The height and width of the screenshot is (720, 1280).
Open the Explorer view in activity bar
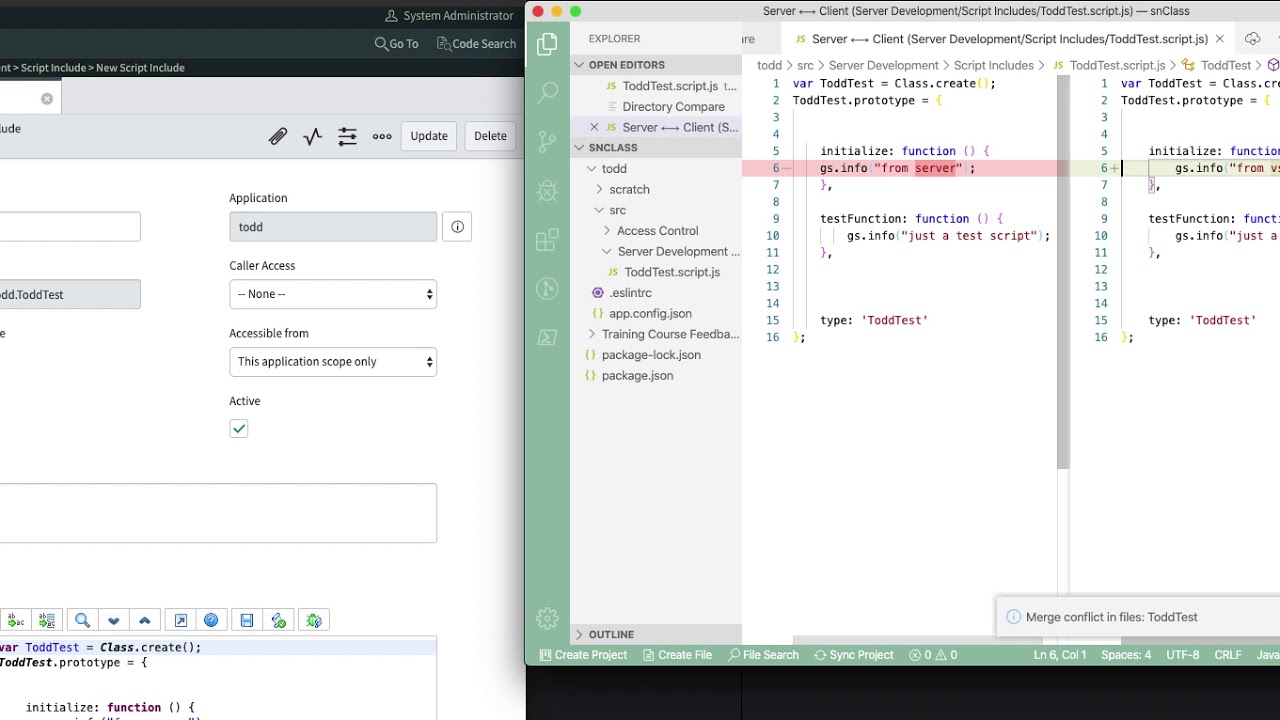pyautogui.click(x=547, y=44)
